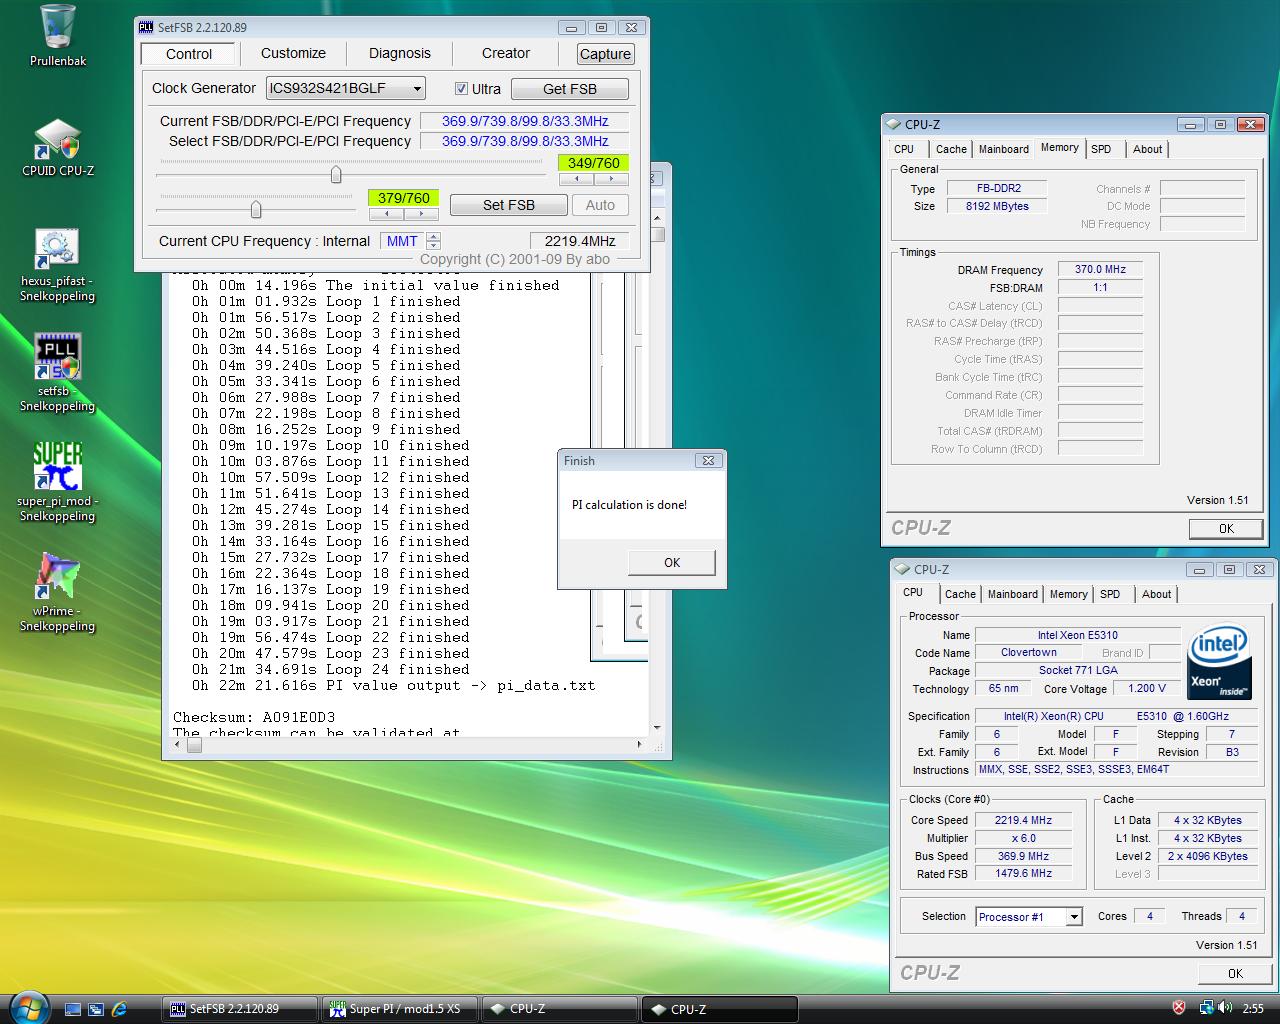The height and width of the screenshot is (1024, 1280).
Task: Switch to SetFSB Customize tab
Action: [293, 53]
